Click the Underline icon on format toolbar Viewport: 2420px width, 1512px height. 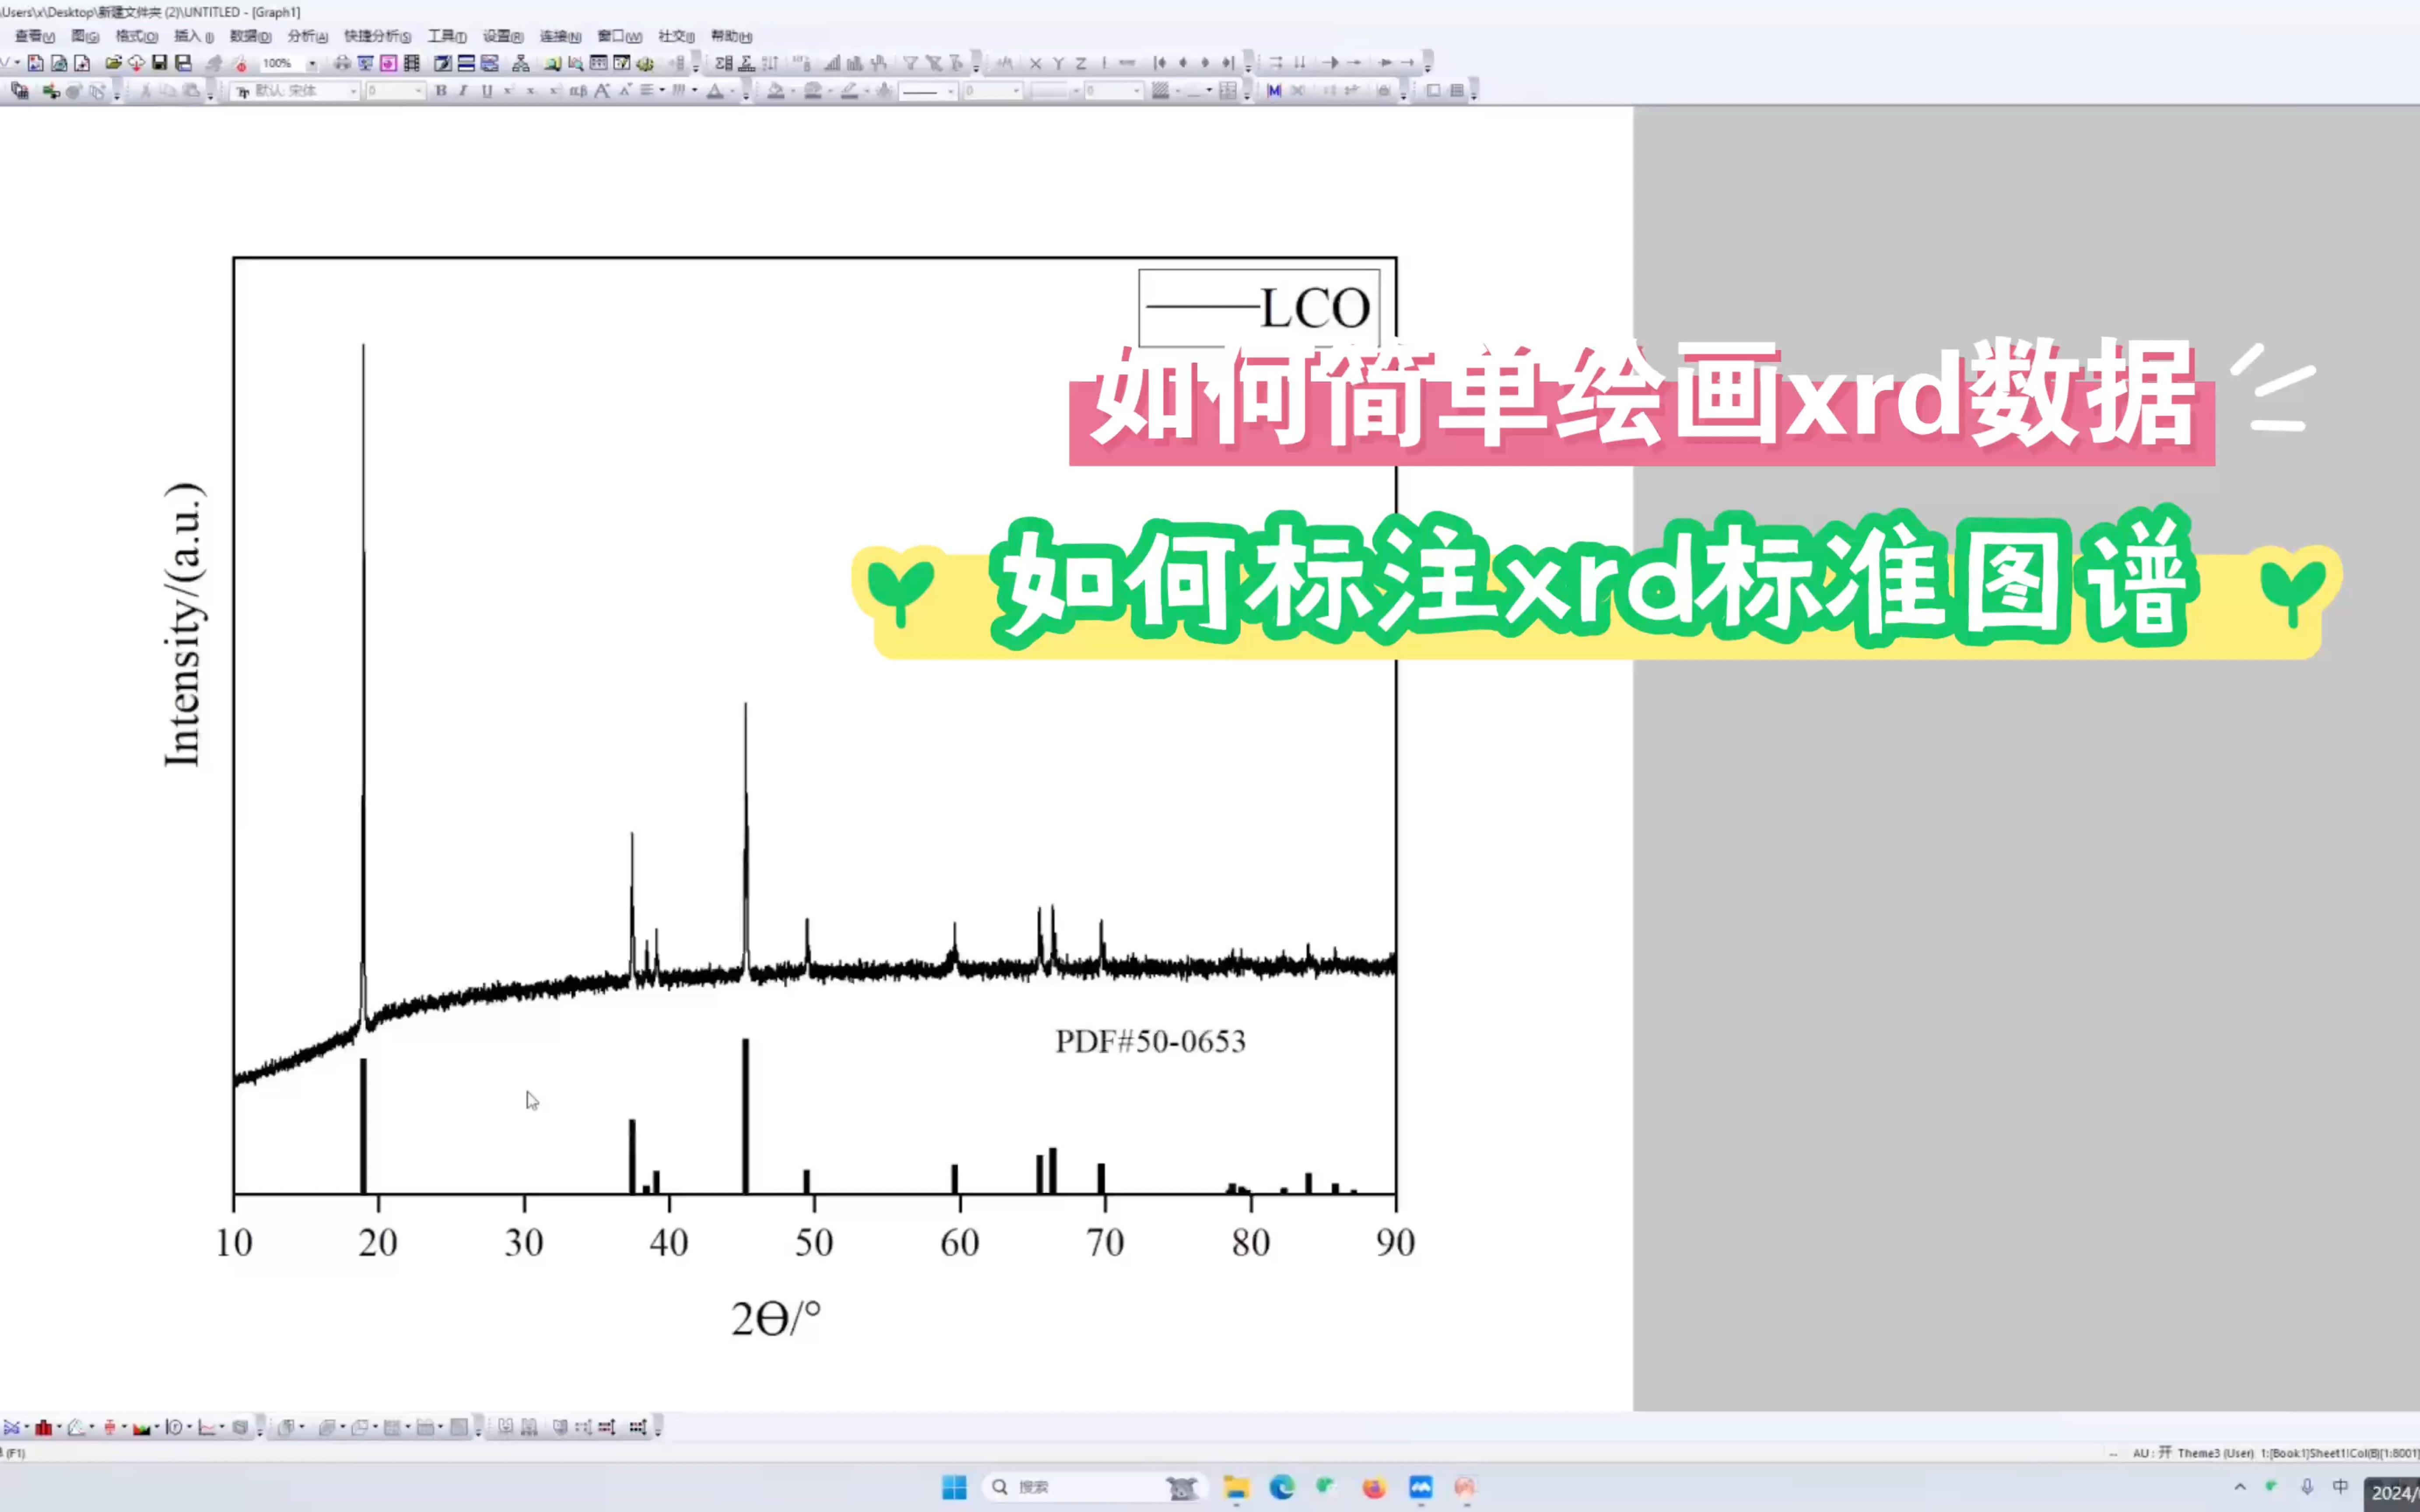pos(488,90)
